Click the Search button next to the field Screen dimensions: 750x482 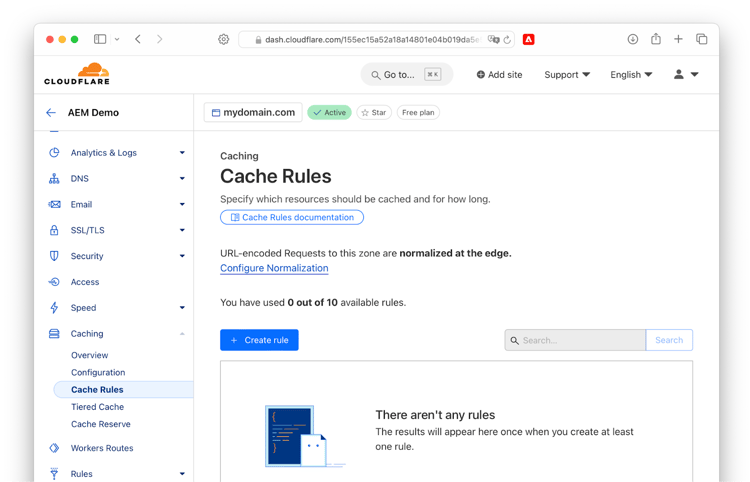coord(669,340)
